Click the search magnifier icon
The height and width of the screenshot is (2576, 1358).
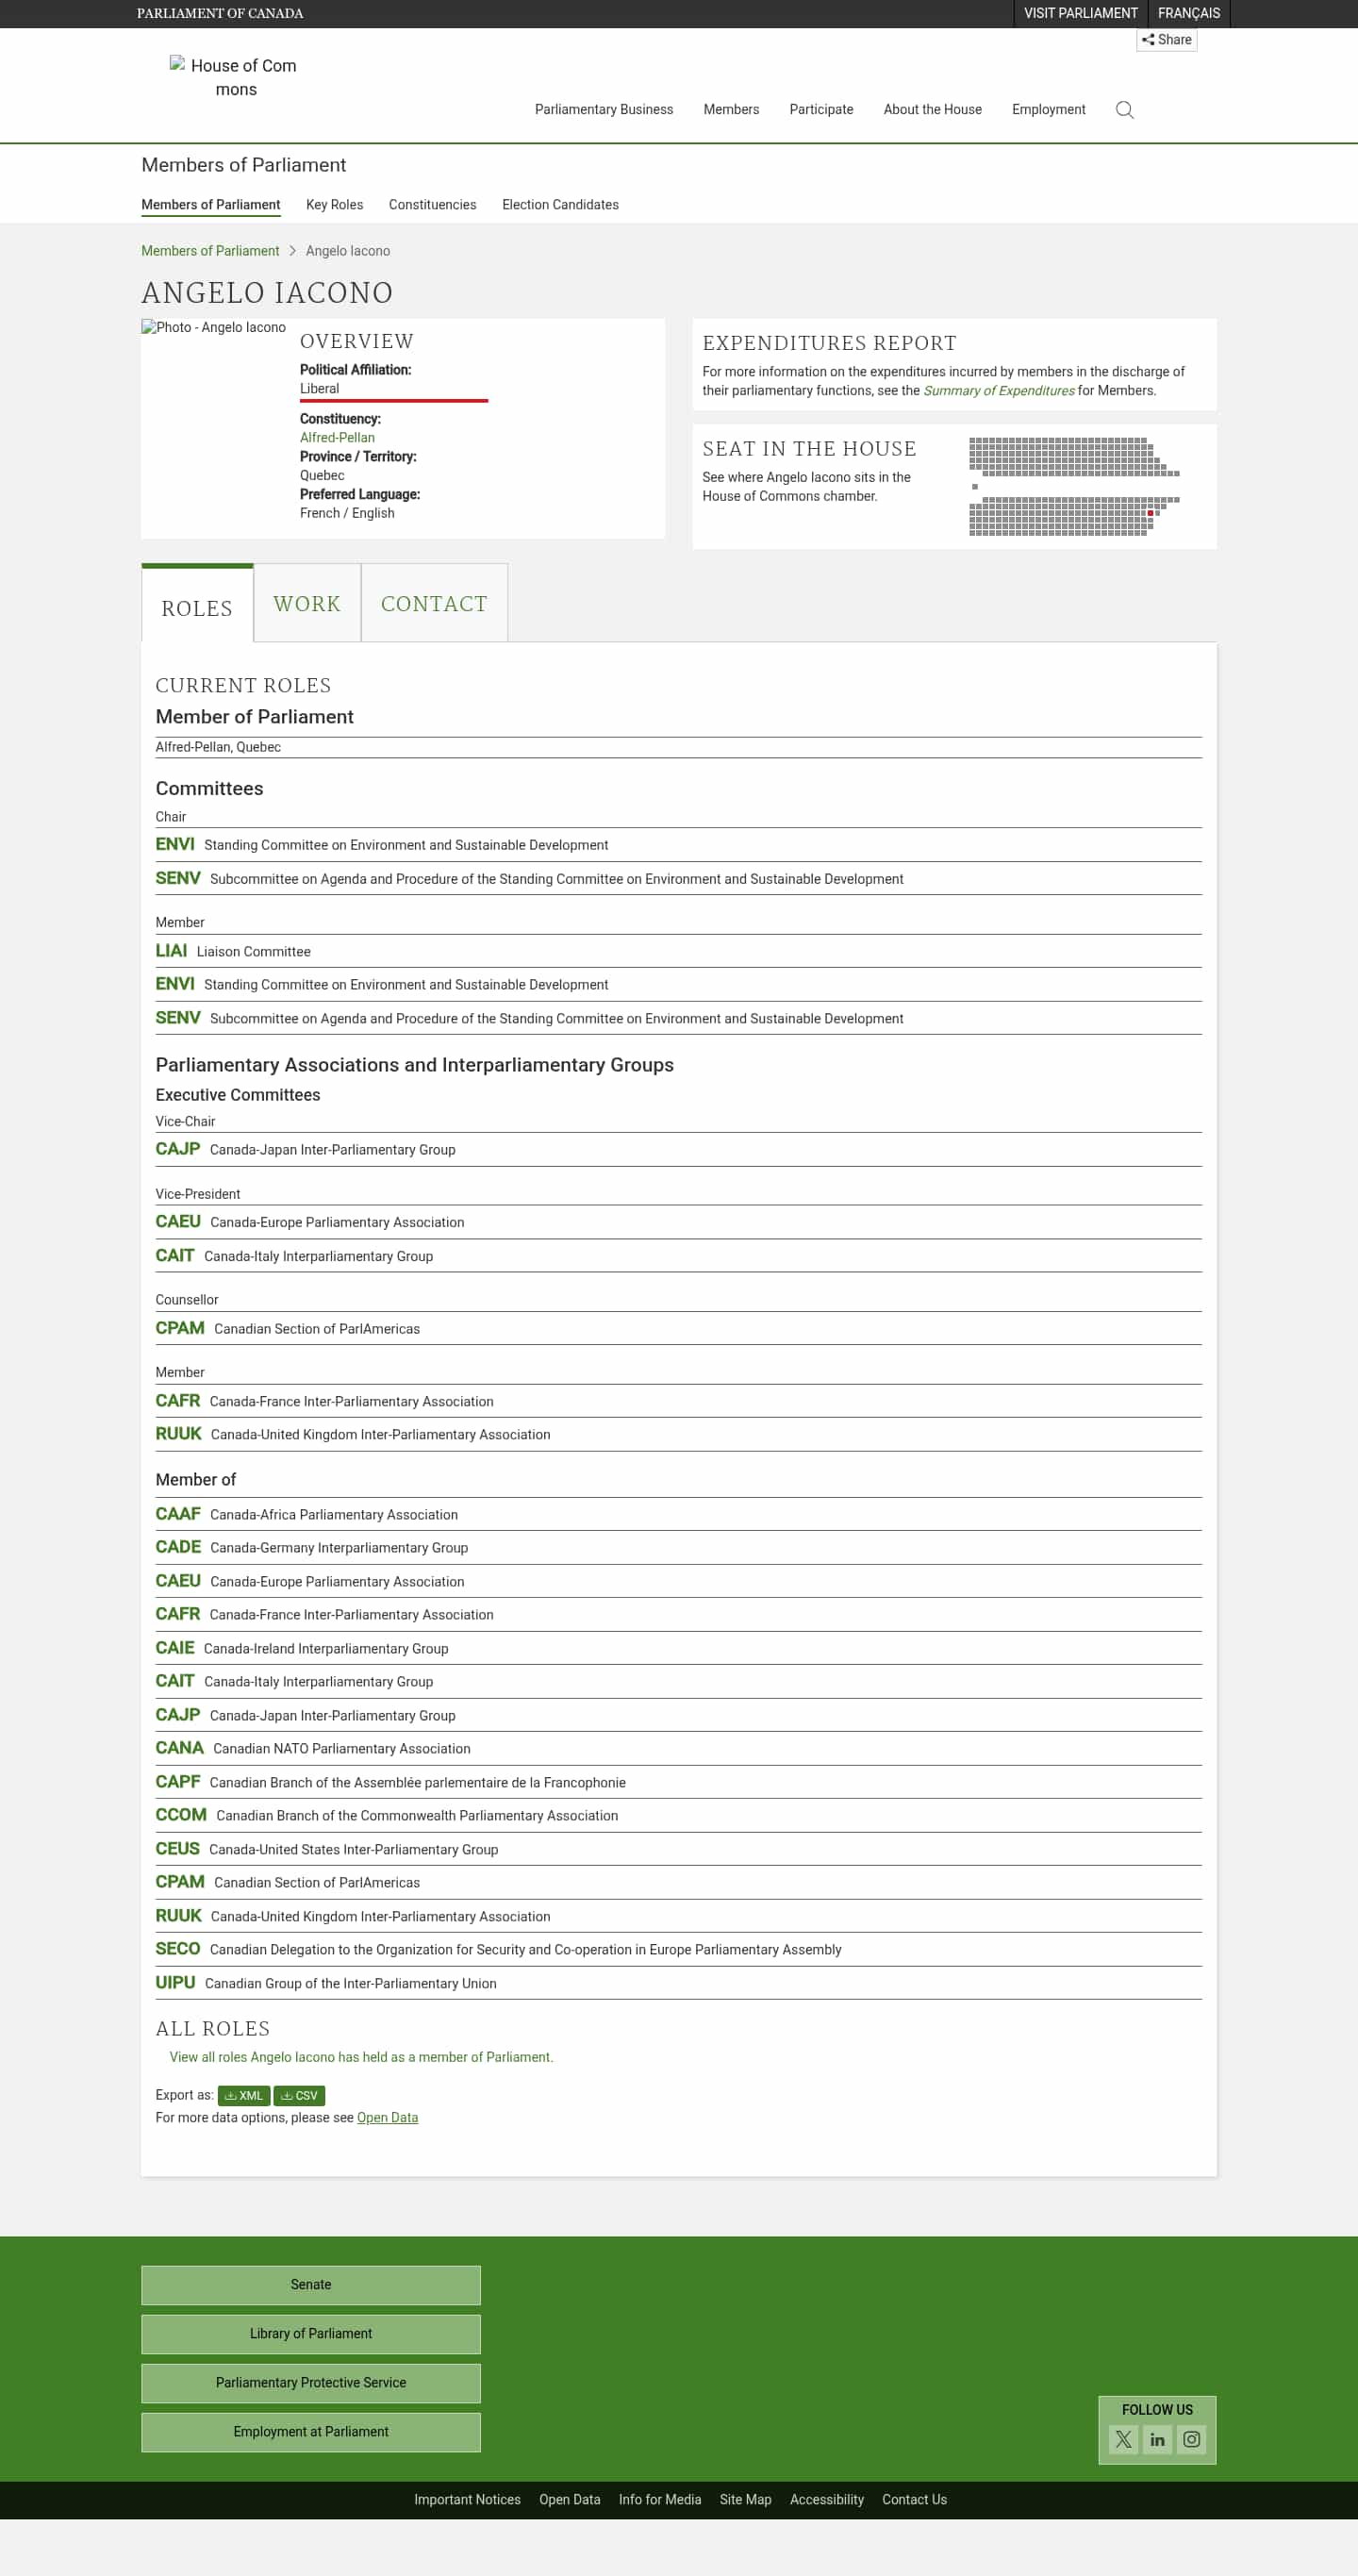click(1124, 110)
